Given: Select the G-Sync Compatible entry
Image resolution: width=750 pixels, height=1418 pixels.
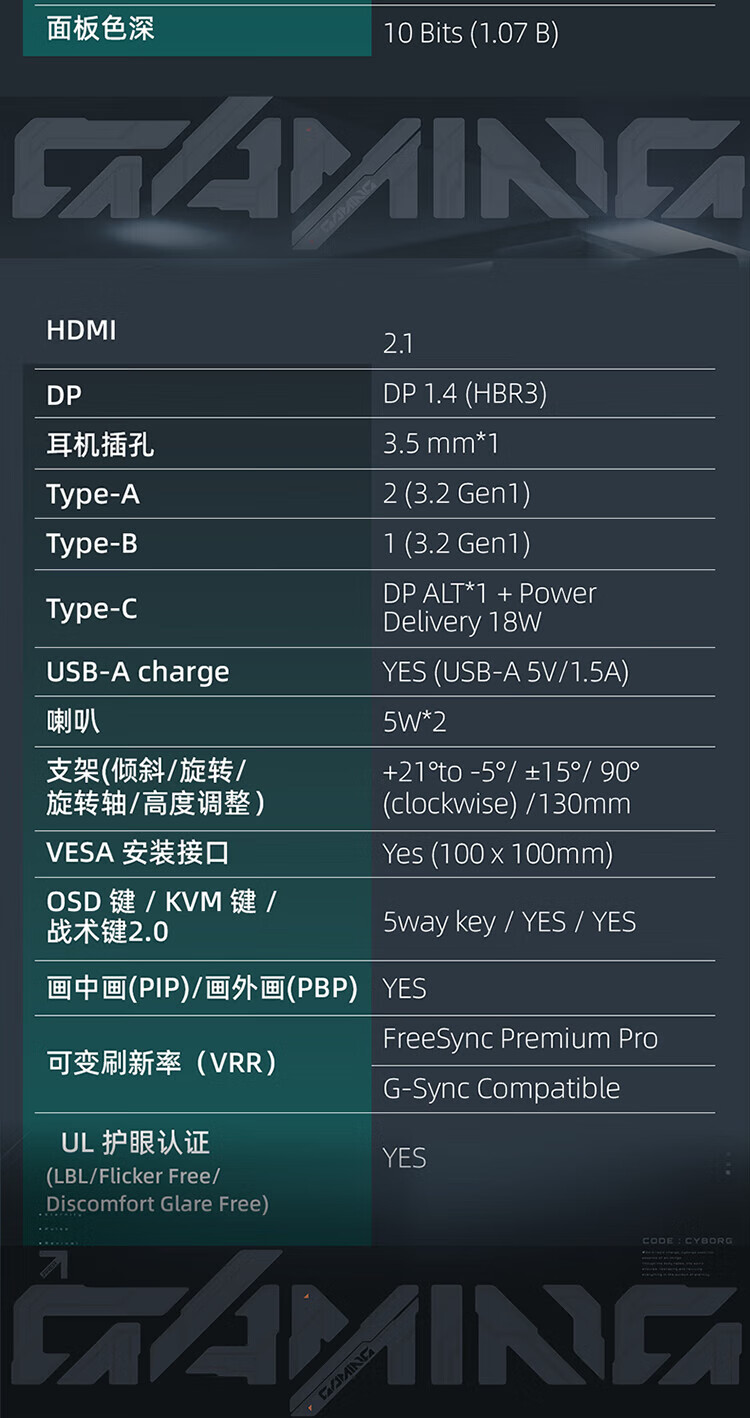Looking at the screenshot, I should [x=502, y=1089].
